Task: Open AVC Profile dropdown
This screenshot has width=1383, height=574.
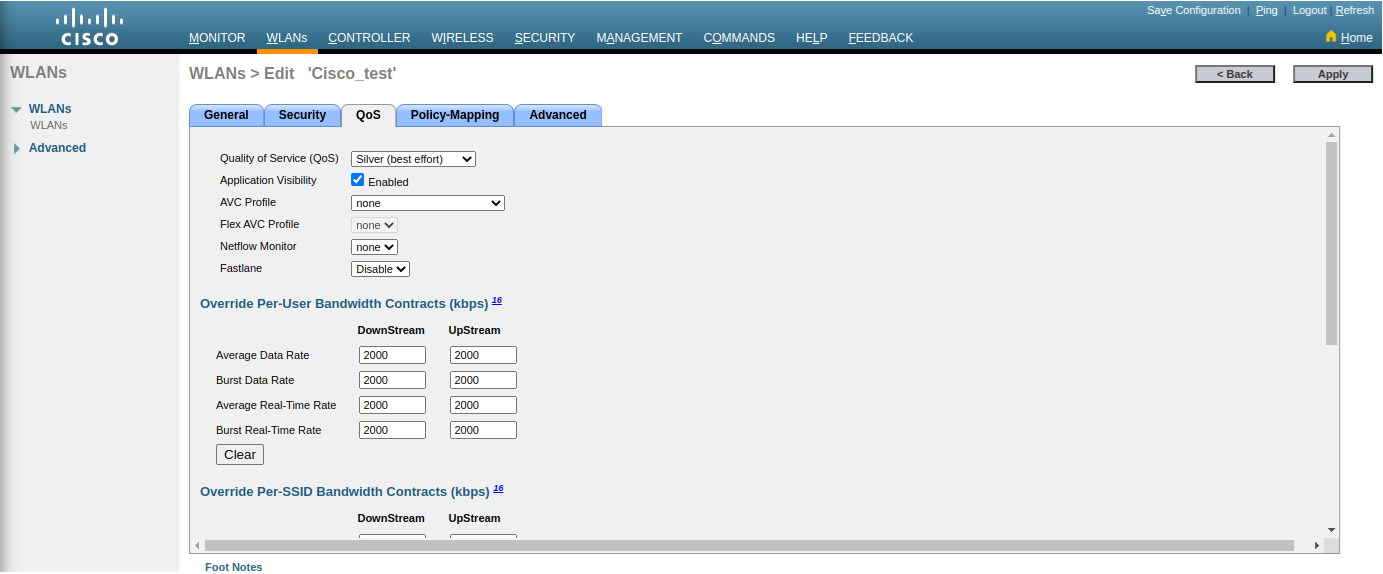Action: point(428,203)
